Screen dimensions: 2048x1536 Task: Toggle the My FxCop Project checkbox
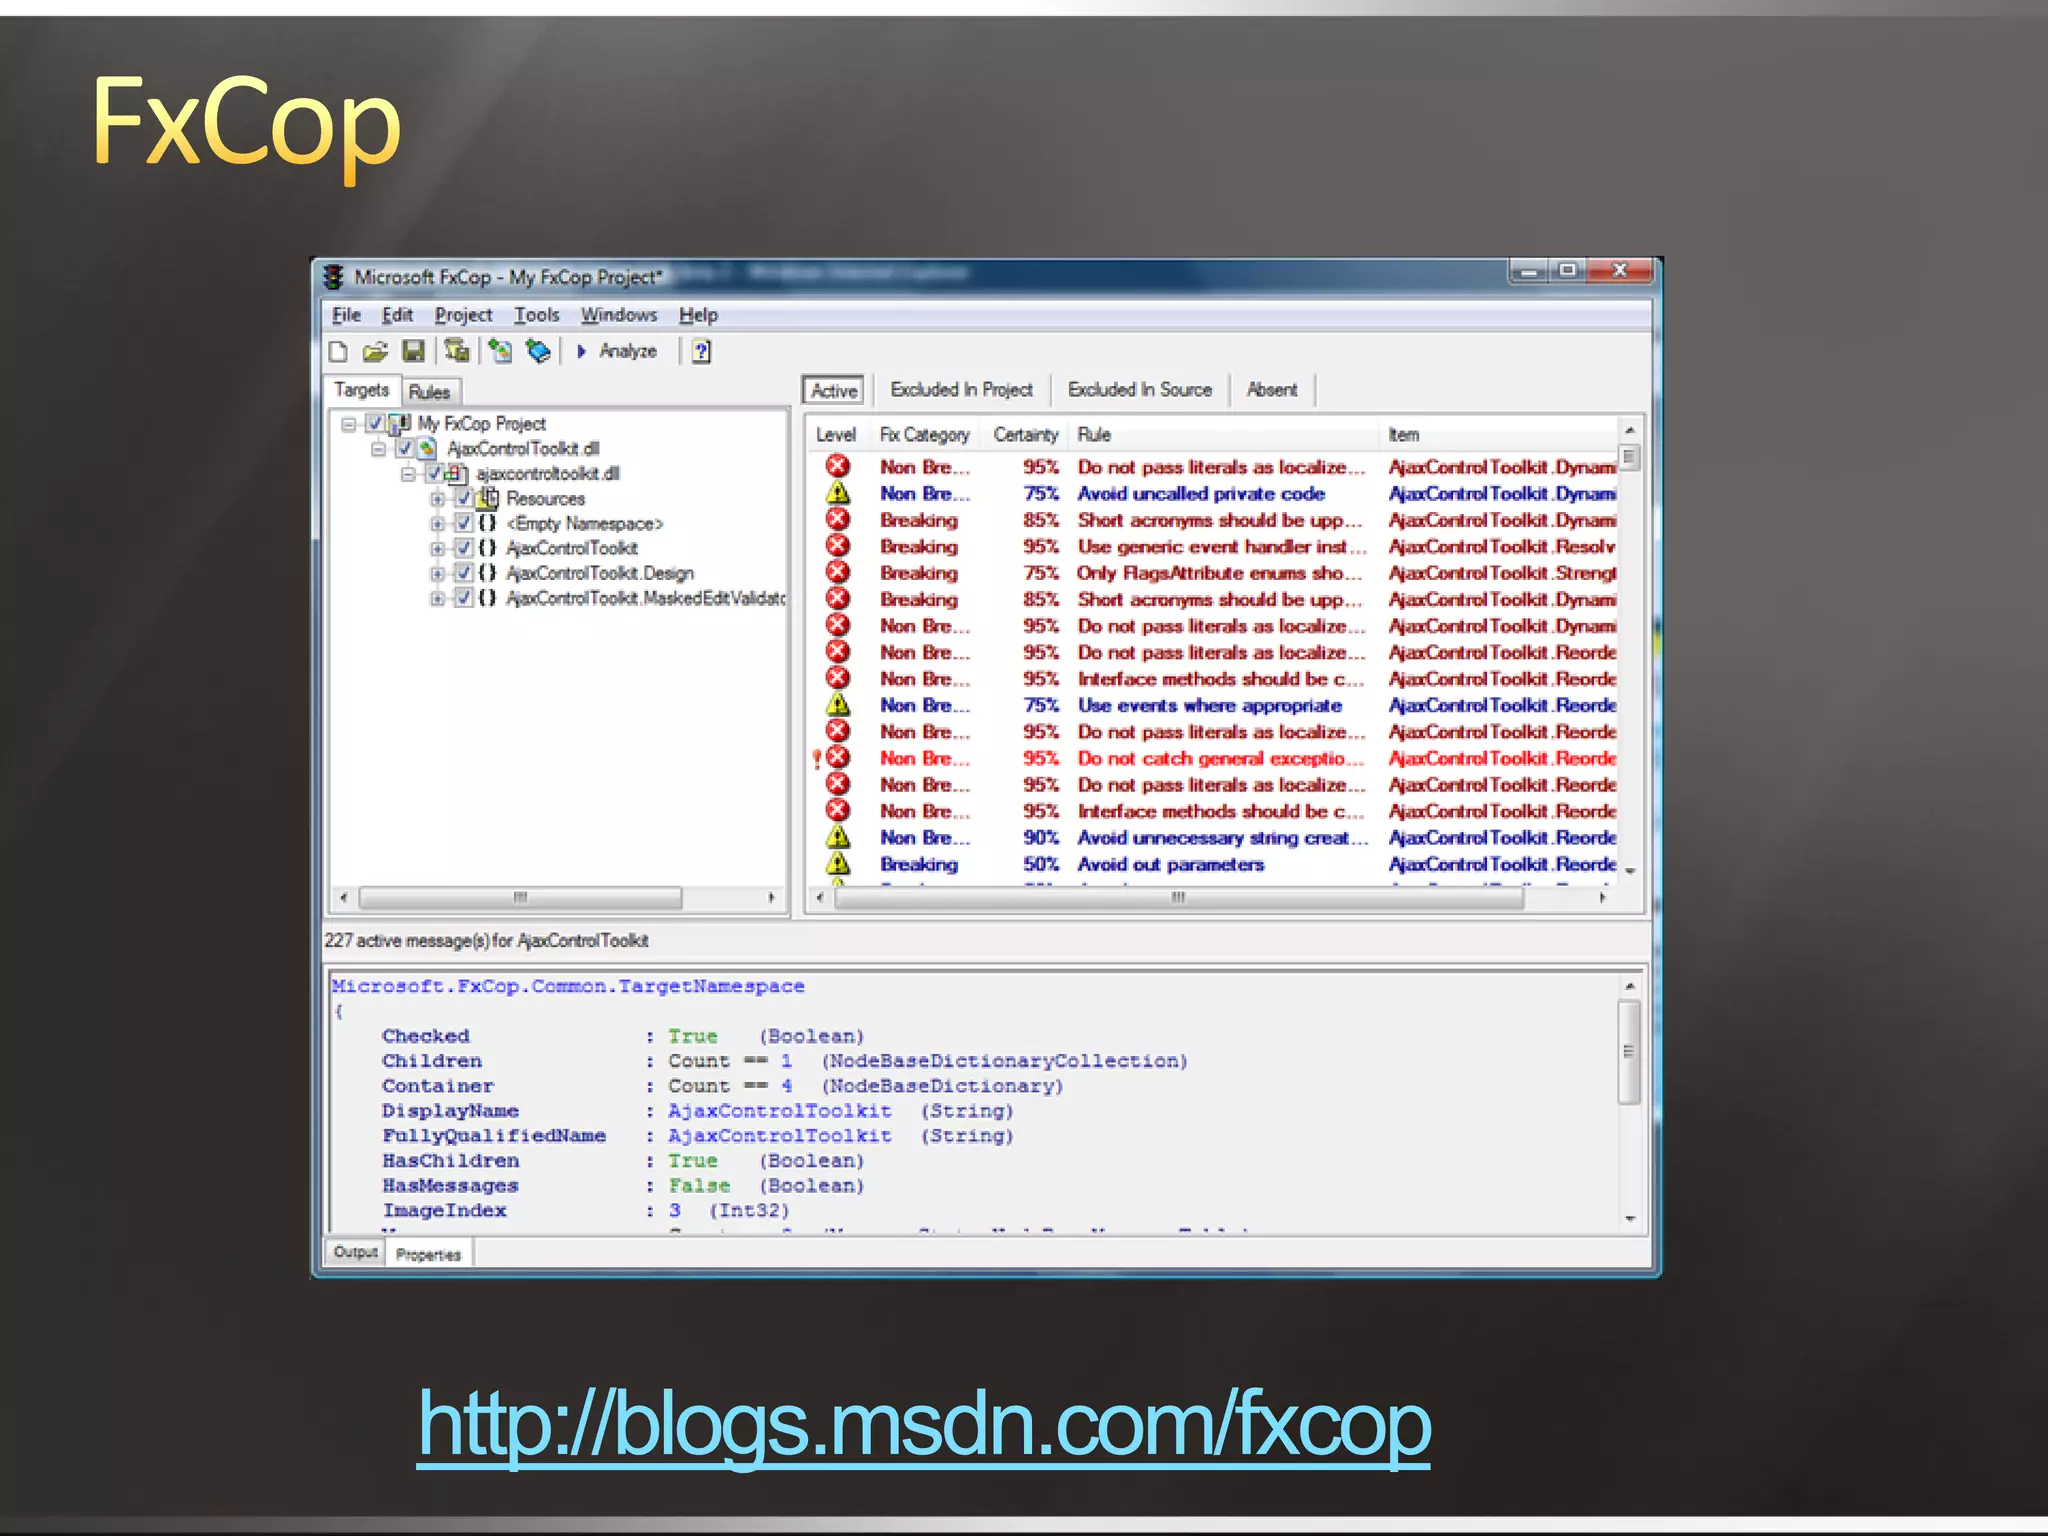click(x=375, y=424)
